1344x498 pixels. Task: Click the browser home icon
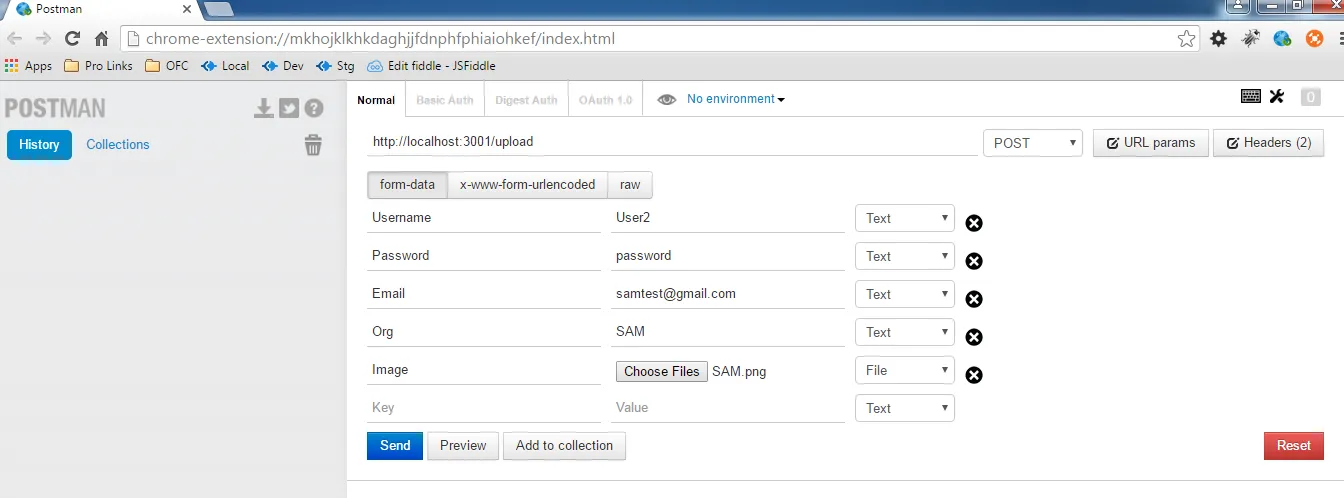click(x=101, y=39)
